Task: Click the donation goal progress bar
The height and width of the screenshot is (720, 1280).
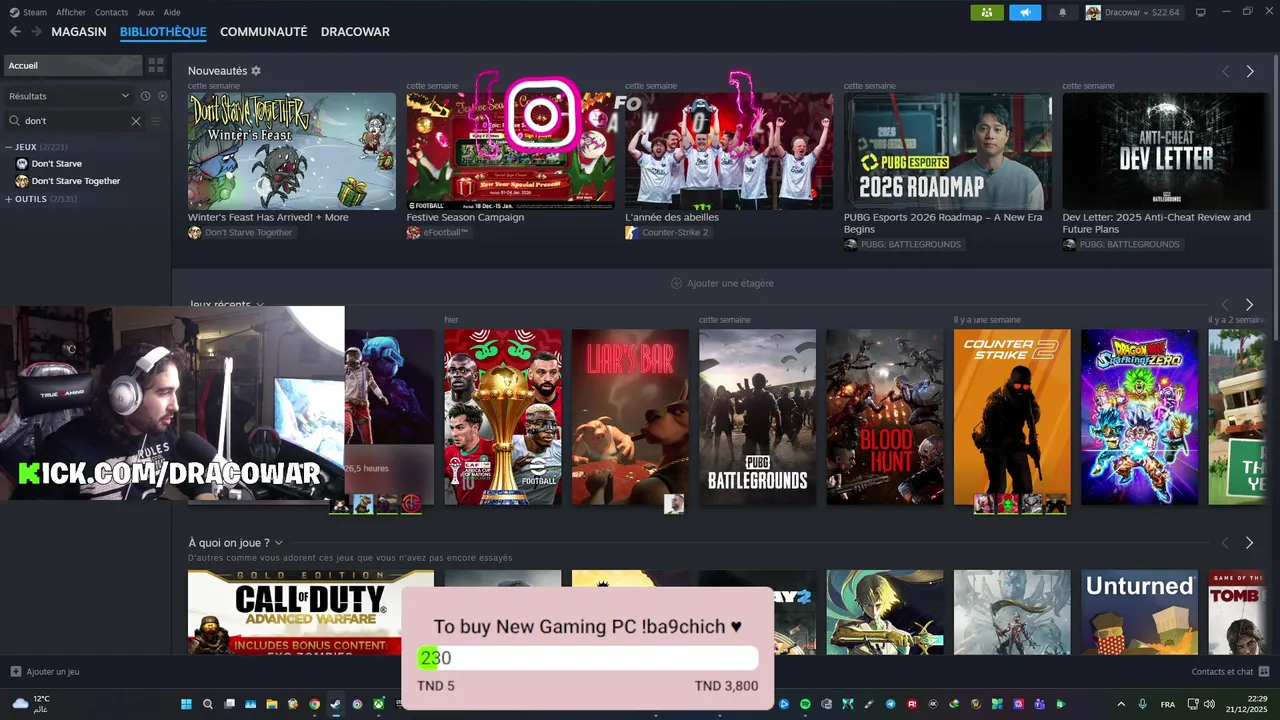Action: coord(588,658)
